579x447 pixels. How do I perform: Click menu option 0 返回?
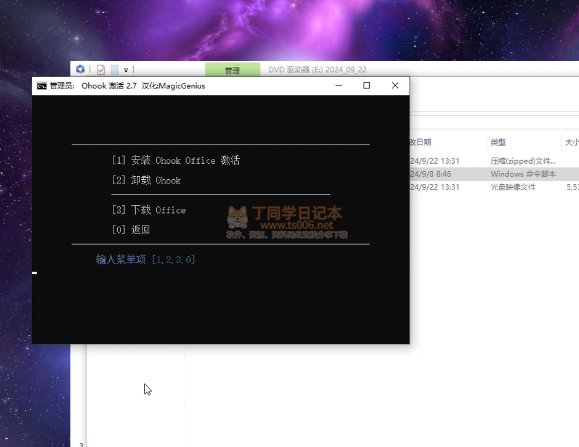point(131,230)
